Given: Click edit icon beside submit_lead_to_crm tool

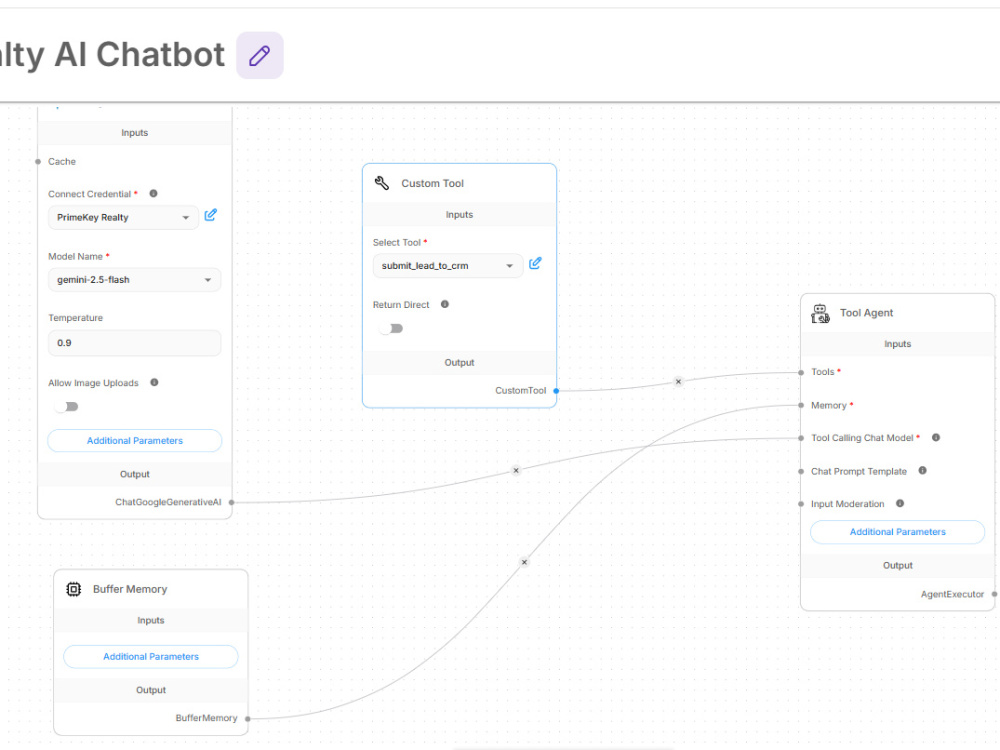Looking at the screenshot, I should coord(535,263).
